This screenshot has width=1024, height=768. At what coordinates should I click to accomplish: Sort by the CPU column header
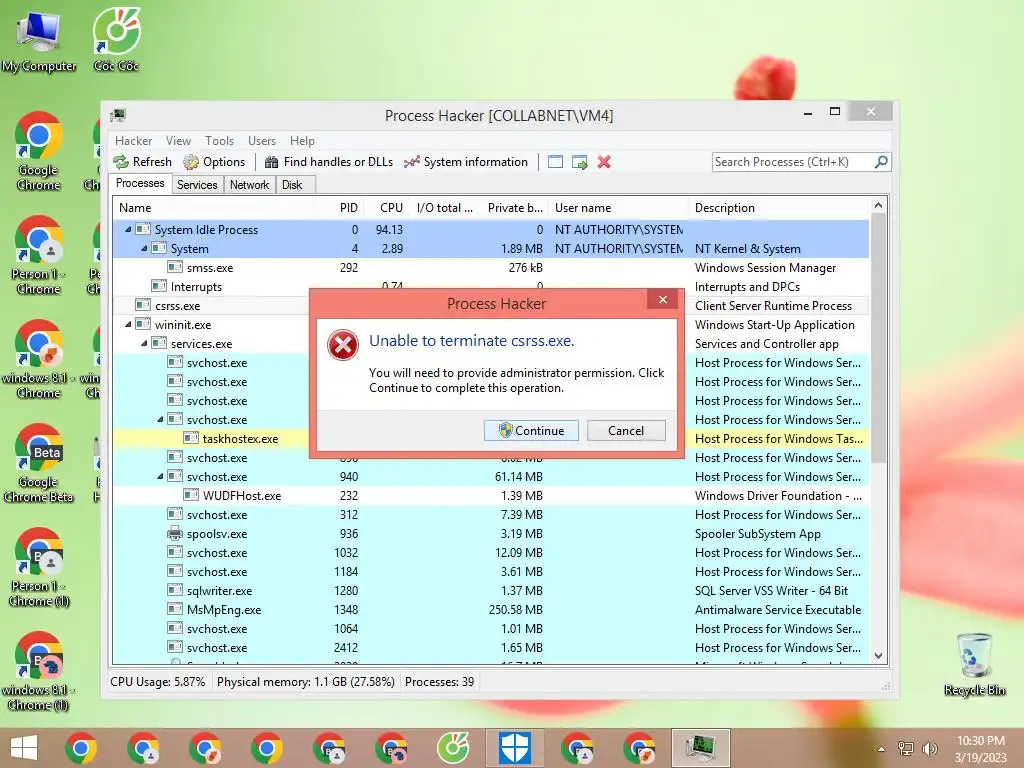[387, 208]
